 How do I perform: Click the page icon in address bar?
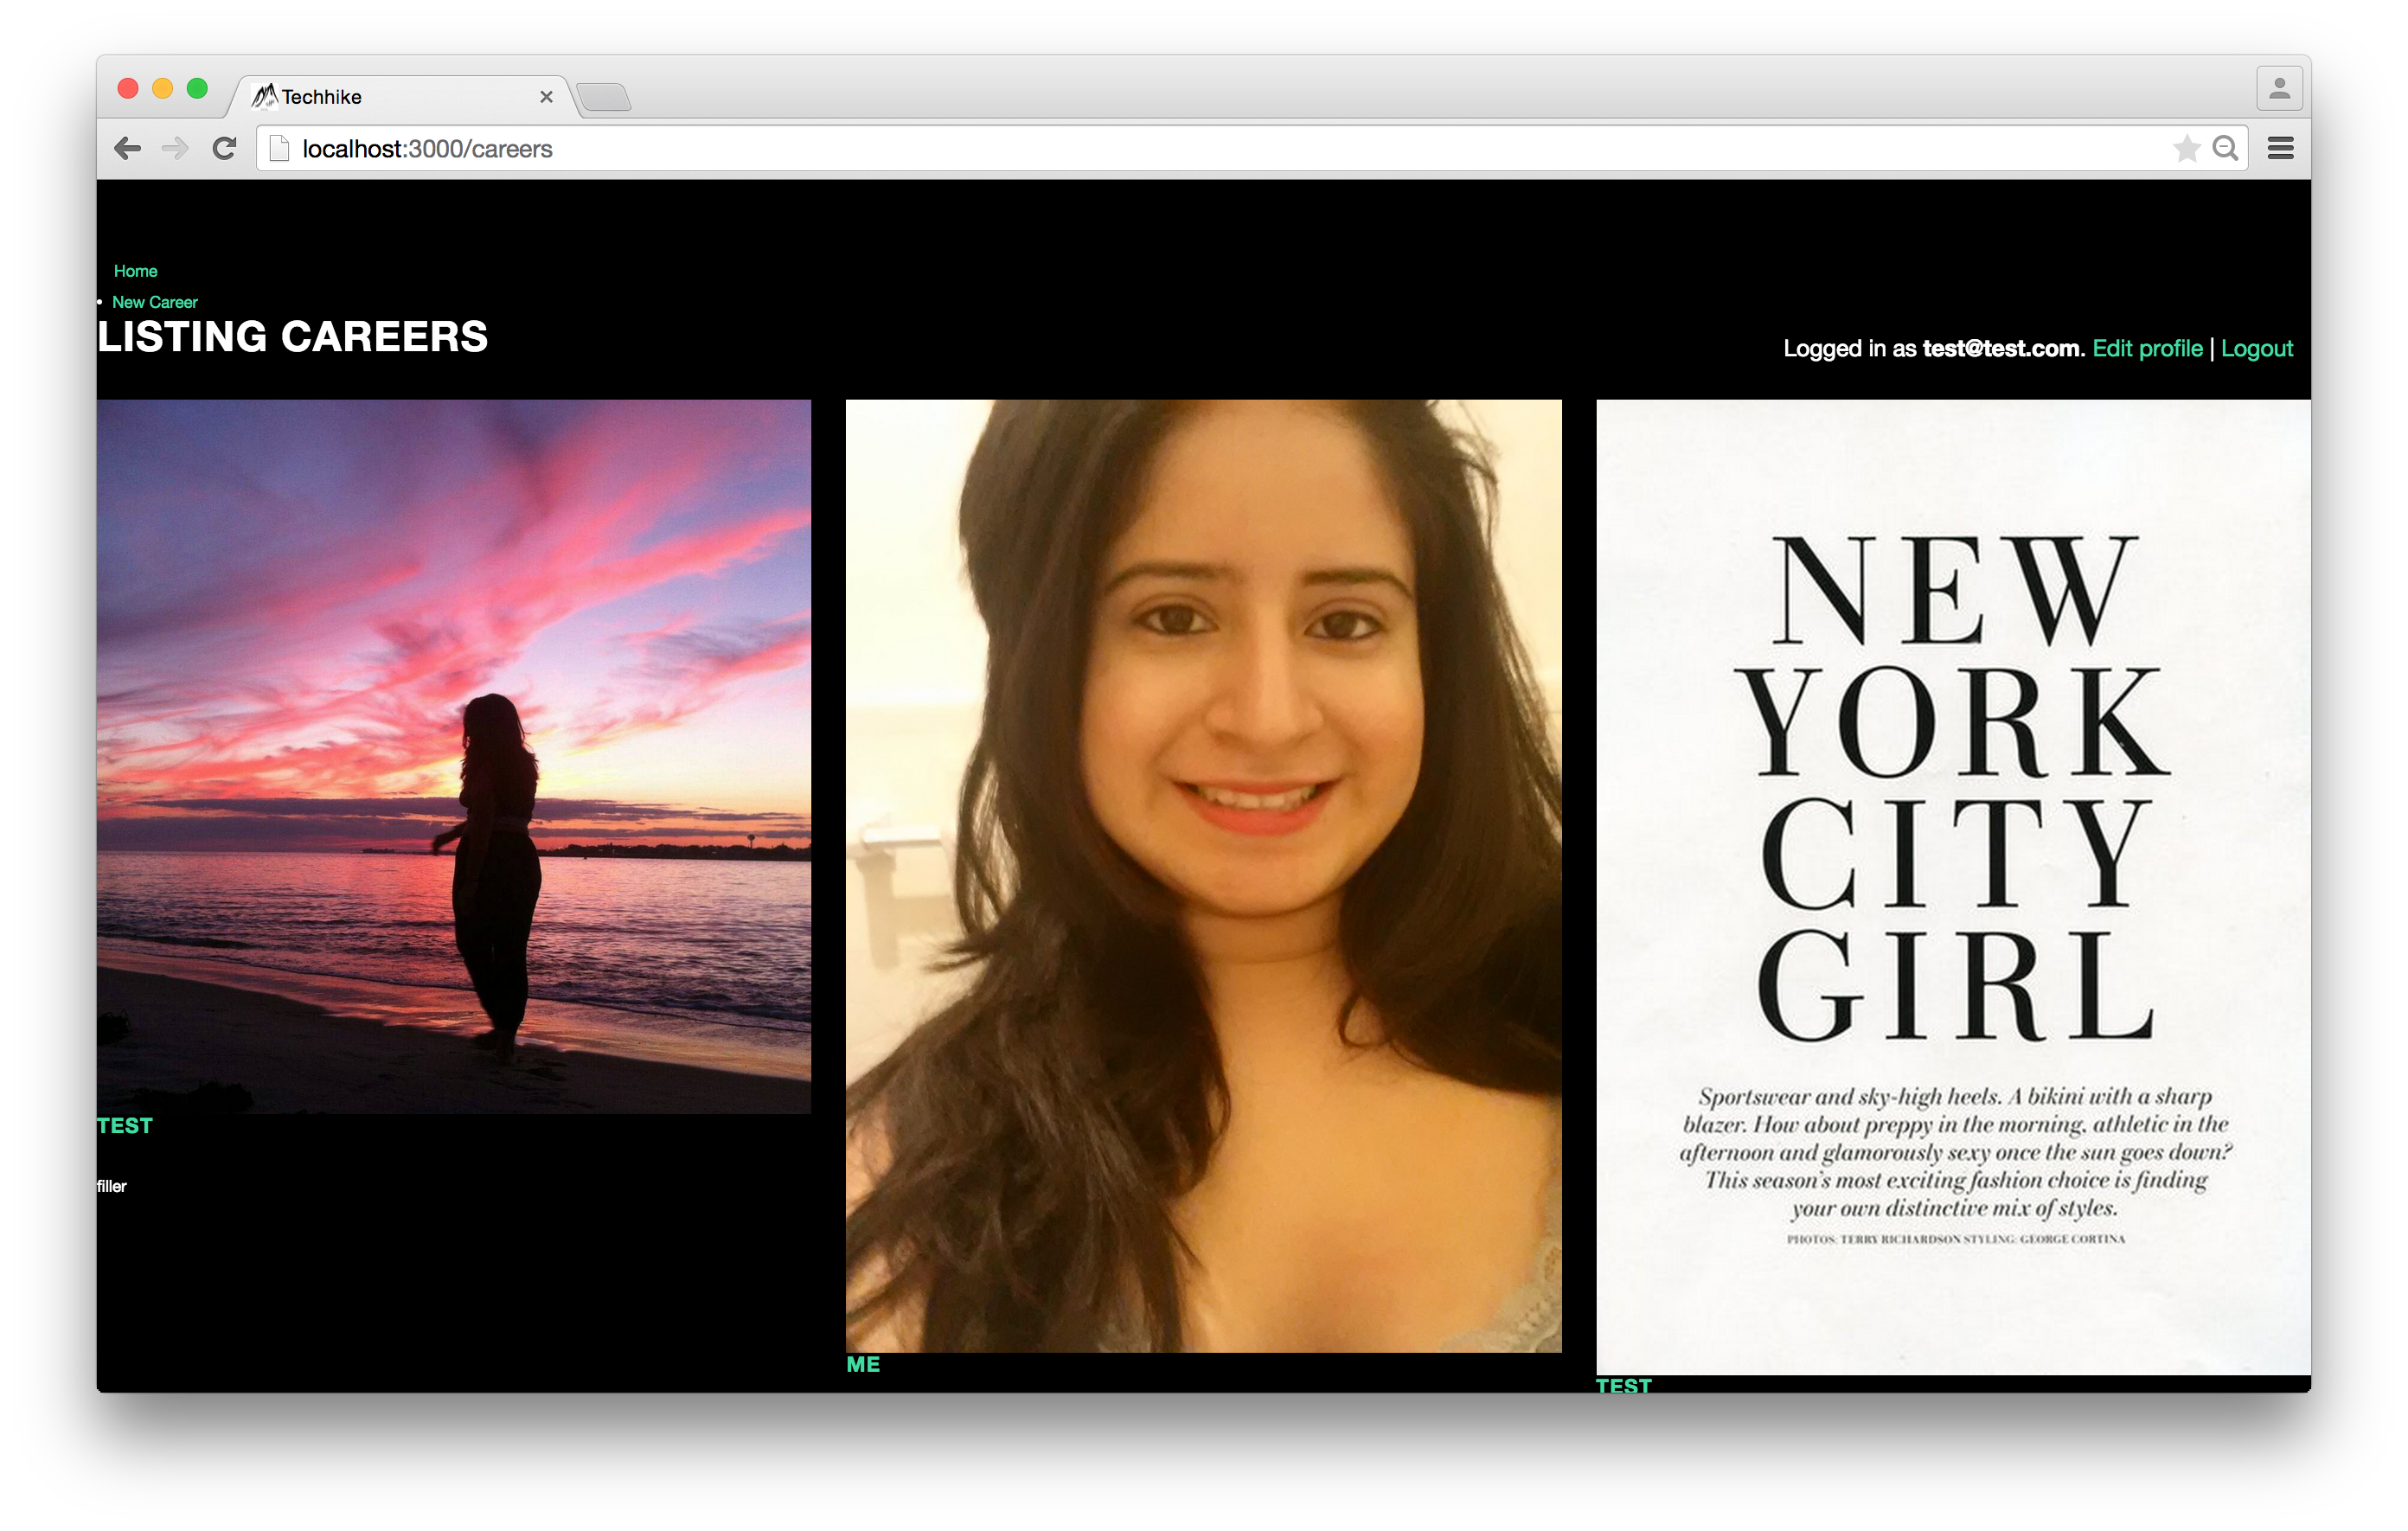tap(280, 149)
